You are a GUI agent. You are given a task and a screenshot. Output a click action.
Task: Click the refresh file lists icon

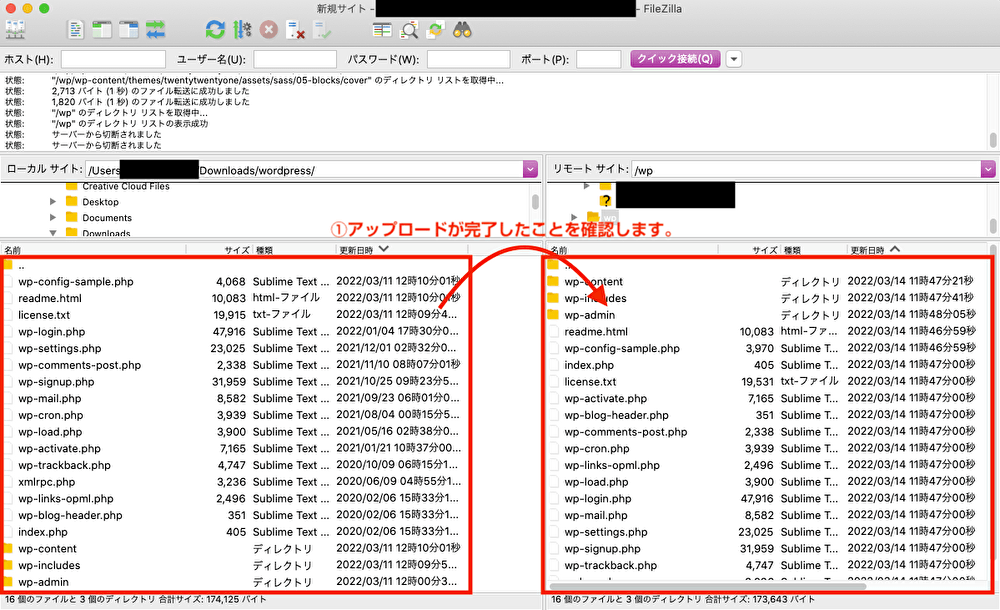tap(215, 30)
